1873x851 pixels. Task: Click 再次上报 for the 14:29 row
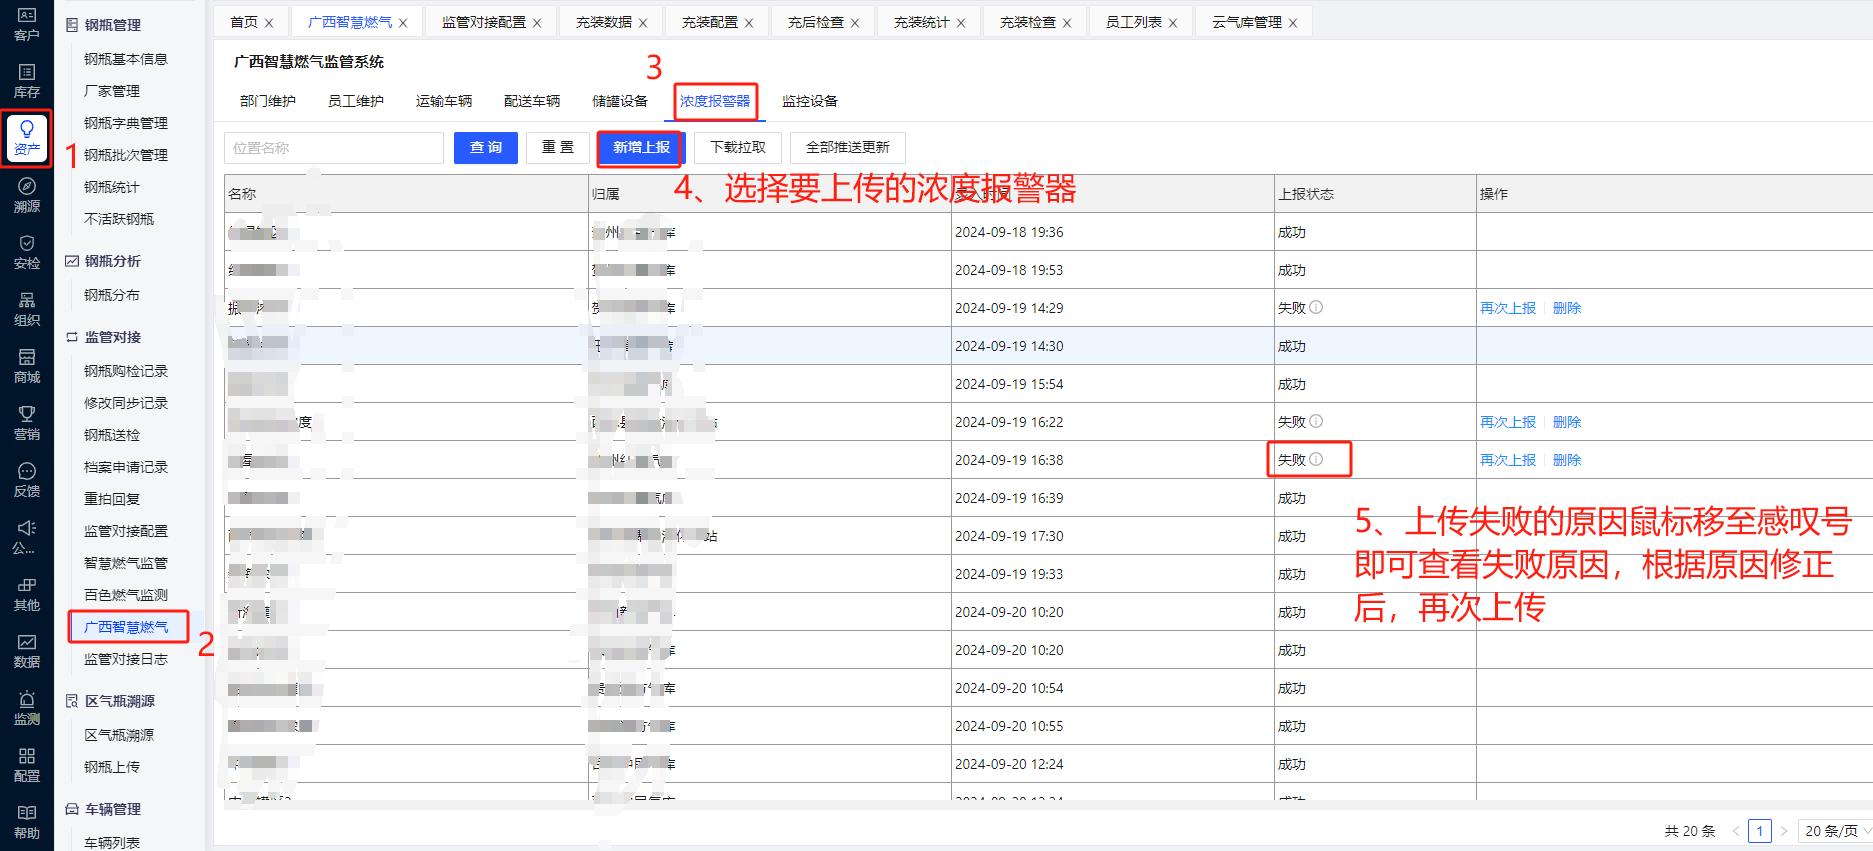pos(1508,308)
